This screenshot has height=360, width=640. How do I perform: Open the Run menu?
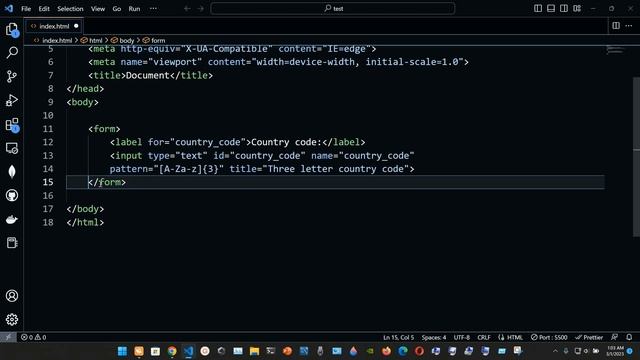134,9
